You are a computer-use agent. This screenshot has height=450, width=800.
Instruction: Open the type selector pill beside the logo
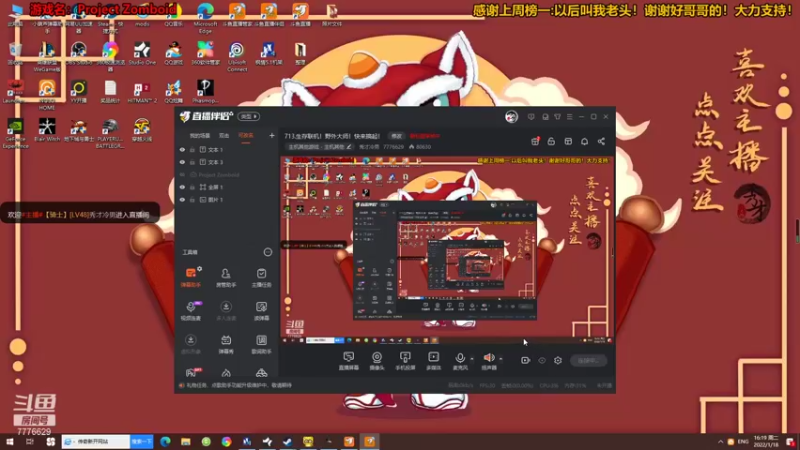click(249, 116)
